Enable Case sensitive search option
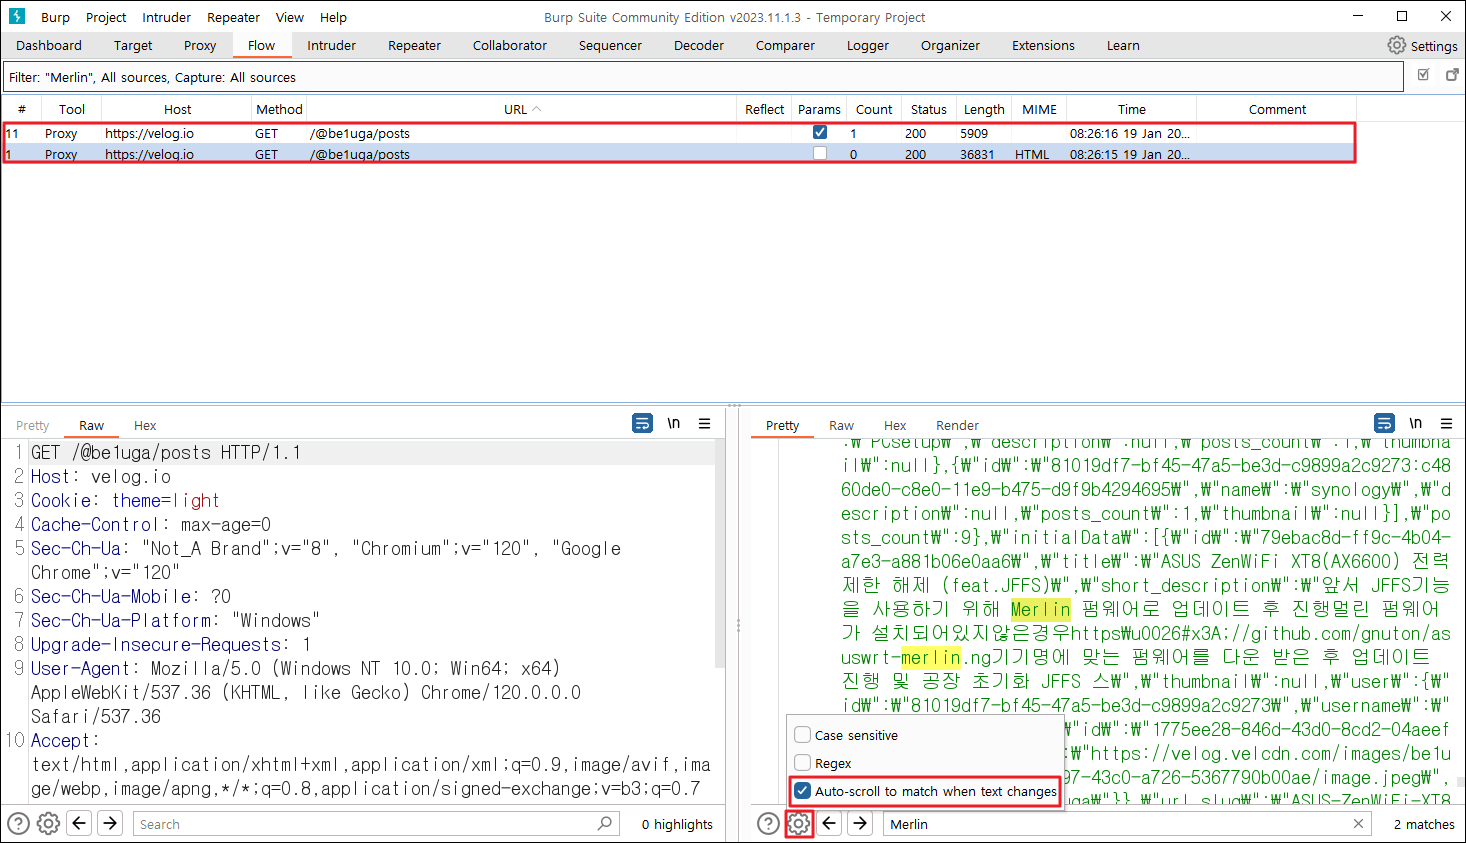 [802, 735]
